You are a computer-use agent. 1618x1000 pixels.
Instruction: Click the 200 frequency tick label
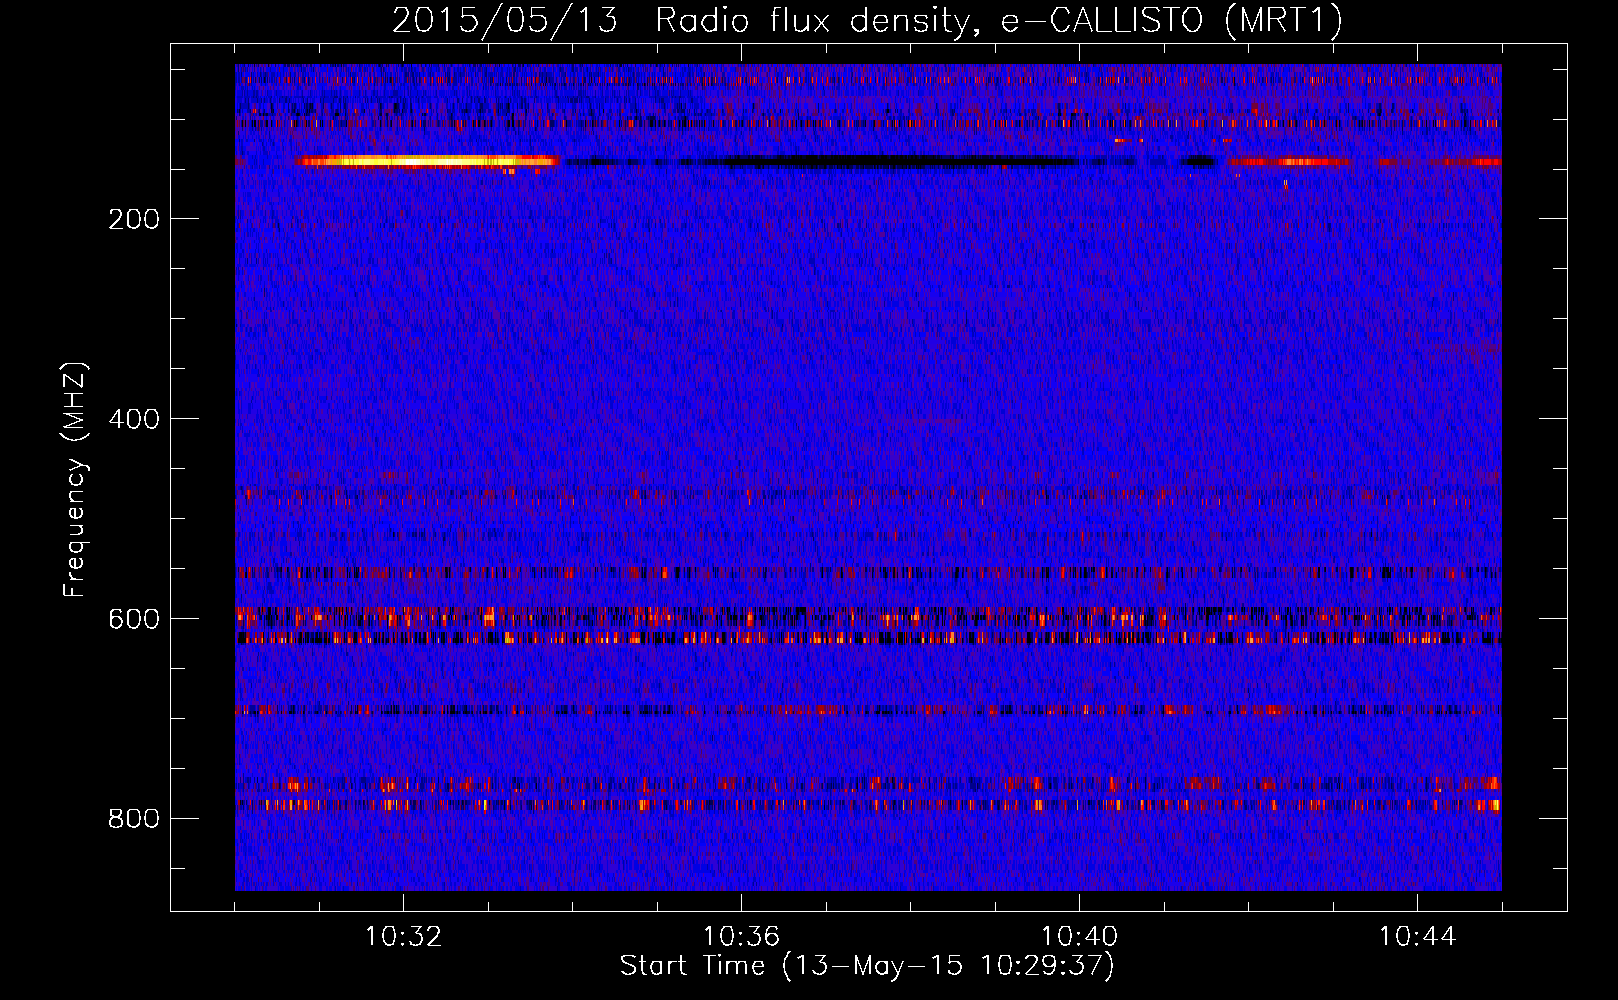pyautogui.click(x=134, y=219)
